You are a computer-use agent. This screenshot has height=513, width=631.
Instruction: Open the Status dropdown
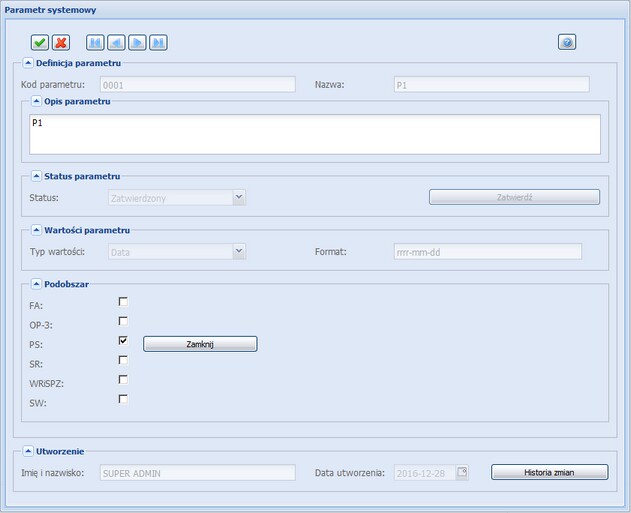(x=239, y=197)
